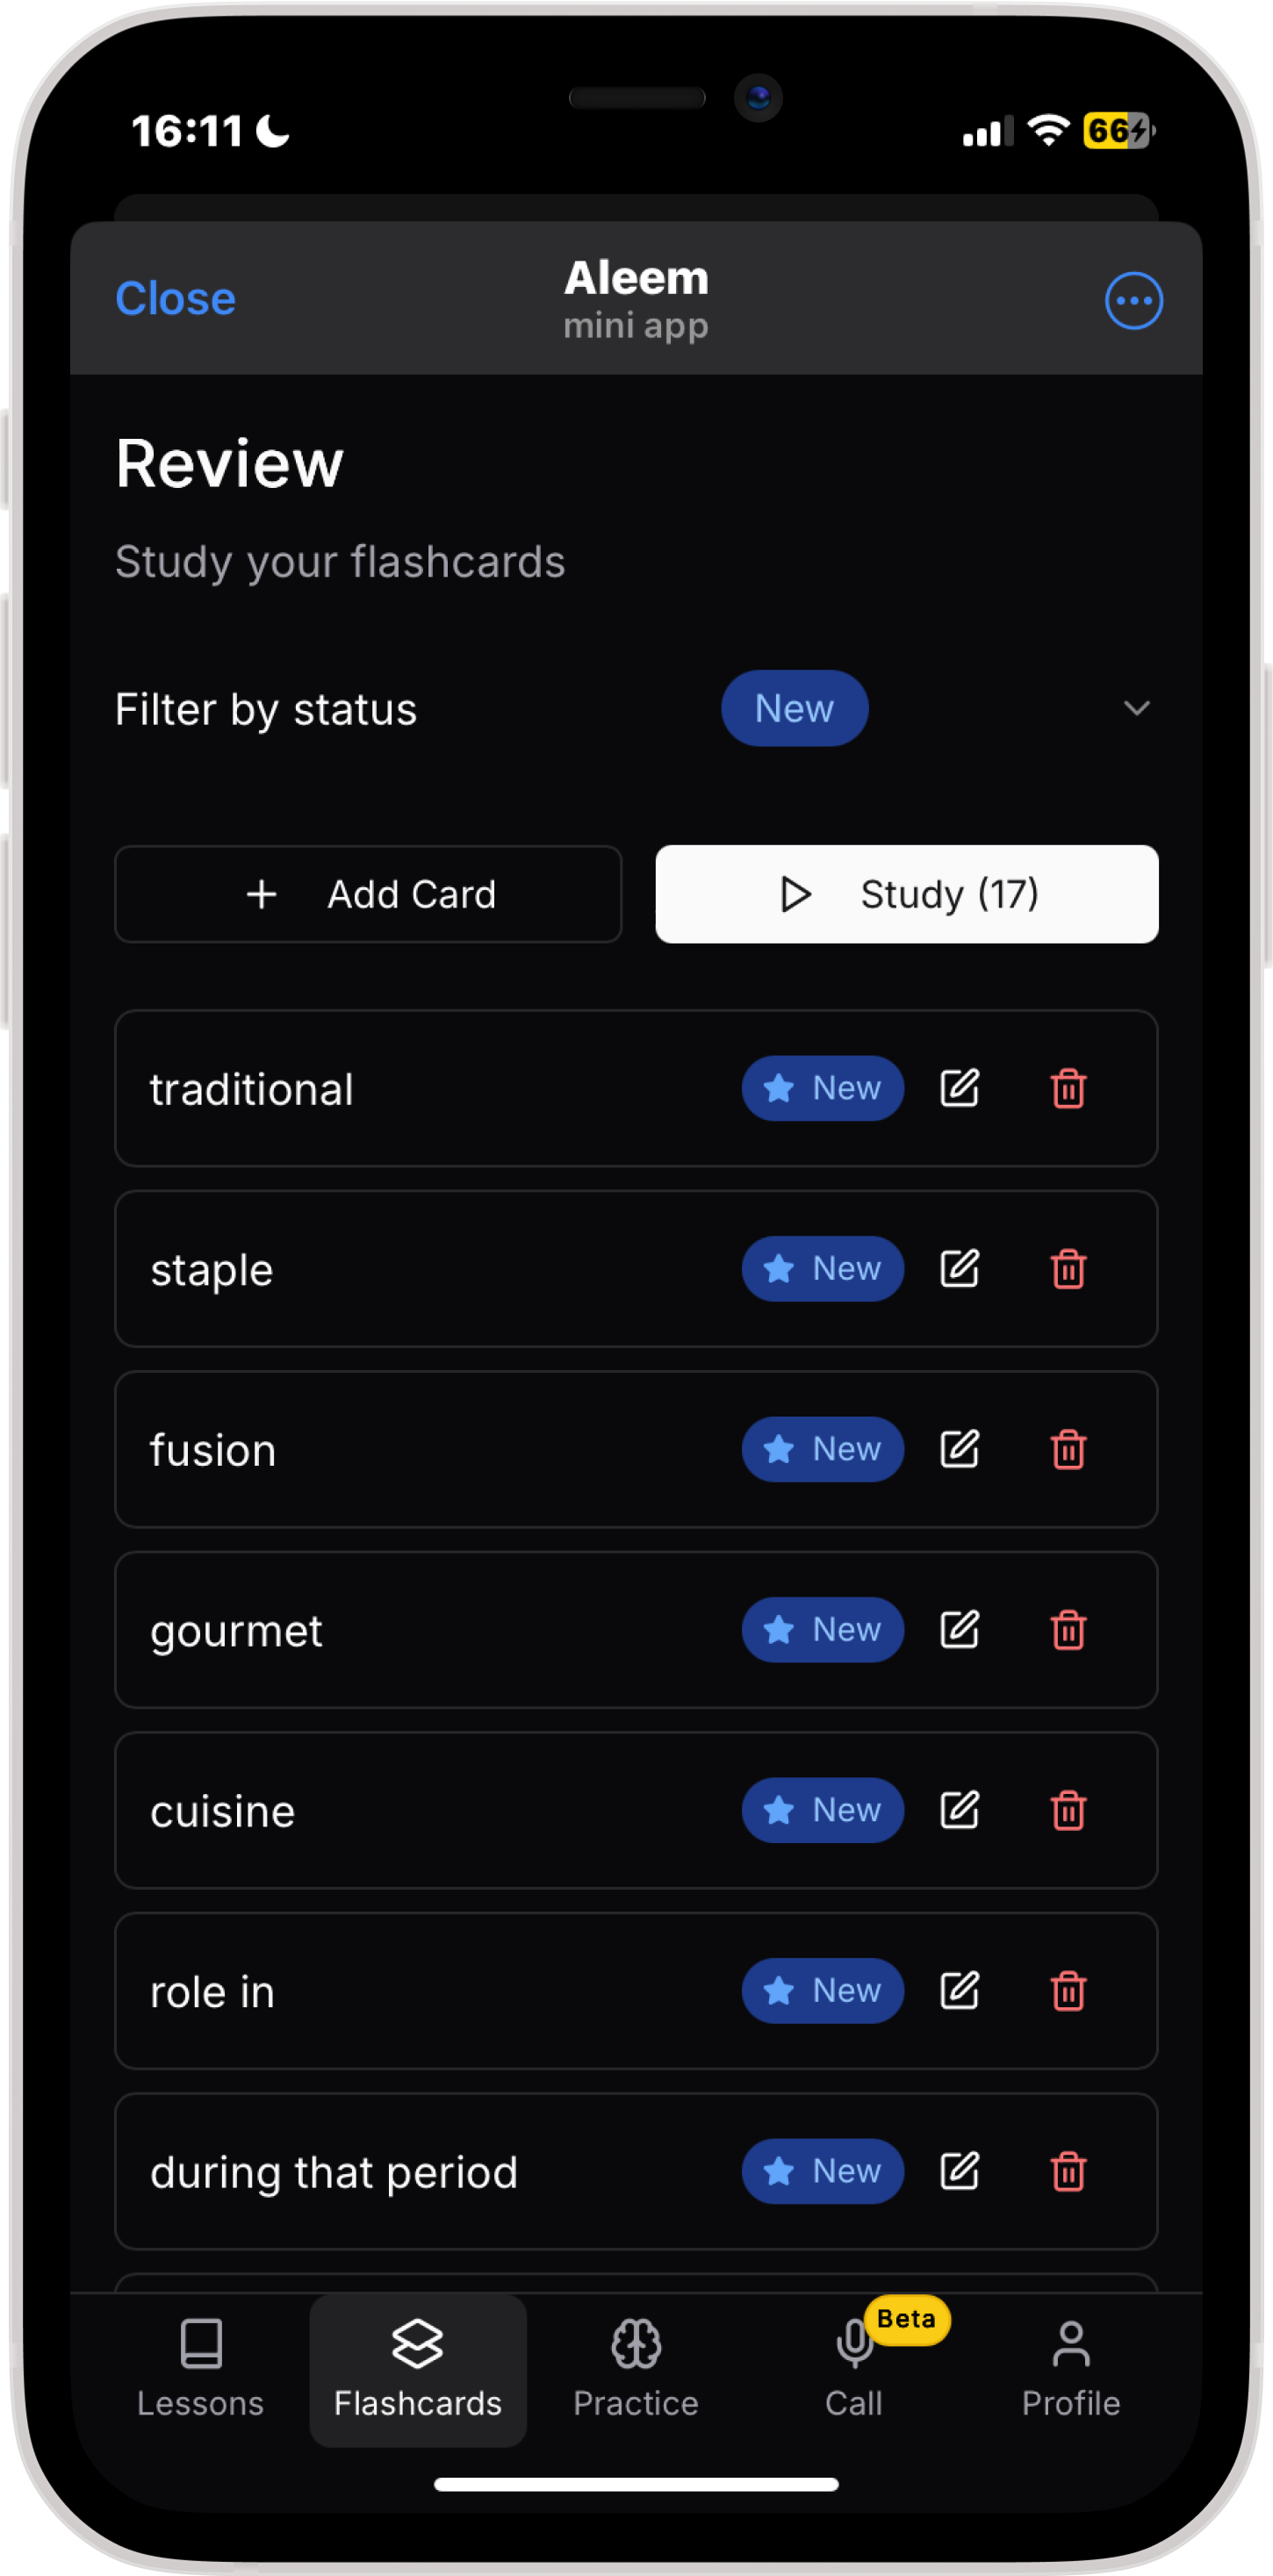Open the mini app more options menu
The width and height of the screenshot is (1273, 2576).
(1133, 300)
